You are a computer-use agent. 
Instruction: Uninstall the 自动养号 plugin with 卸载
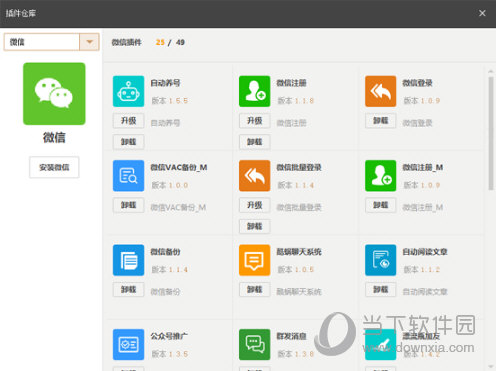point(128,142)
